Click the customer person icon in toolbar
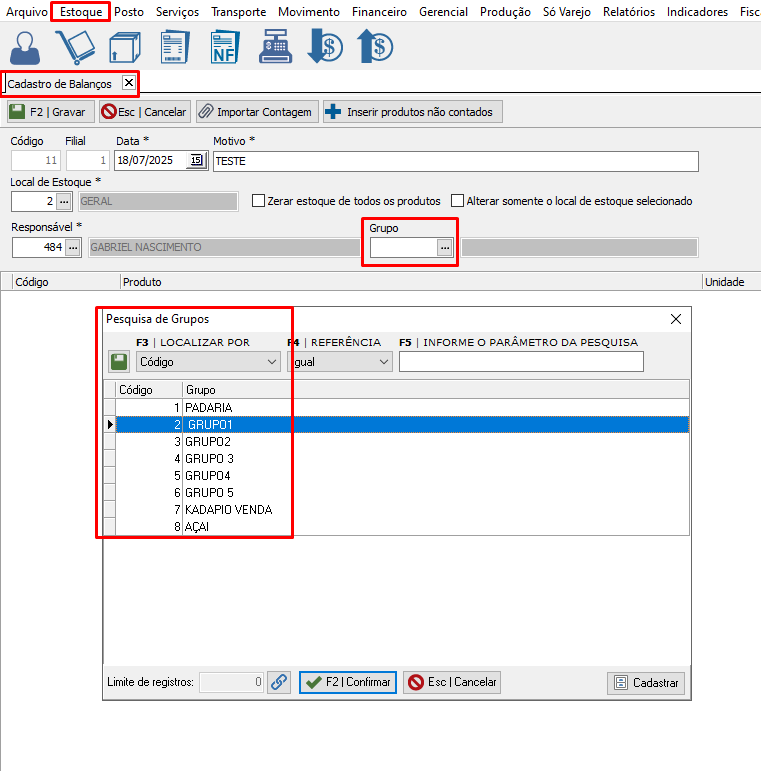 [29, 47]
